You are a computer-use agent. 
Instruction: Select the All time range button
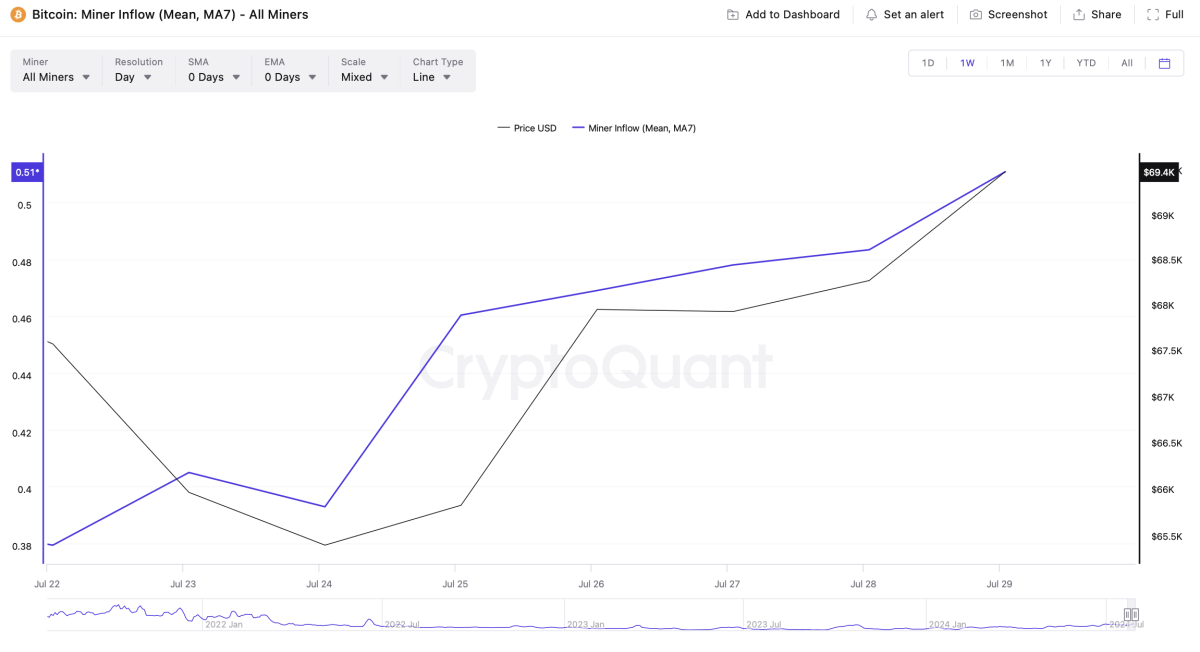tap(1127, 63)
